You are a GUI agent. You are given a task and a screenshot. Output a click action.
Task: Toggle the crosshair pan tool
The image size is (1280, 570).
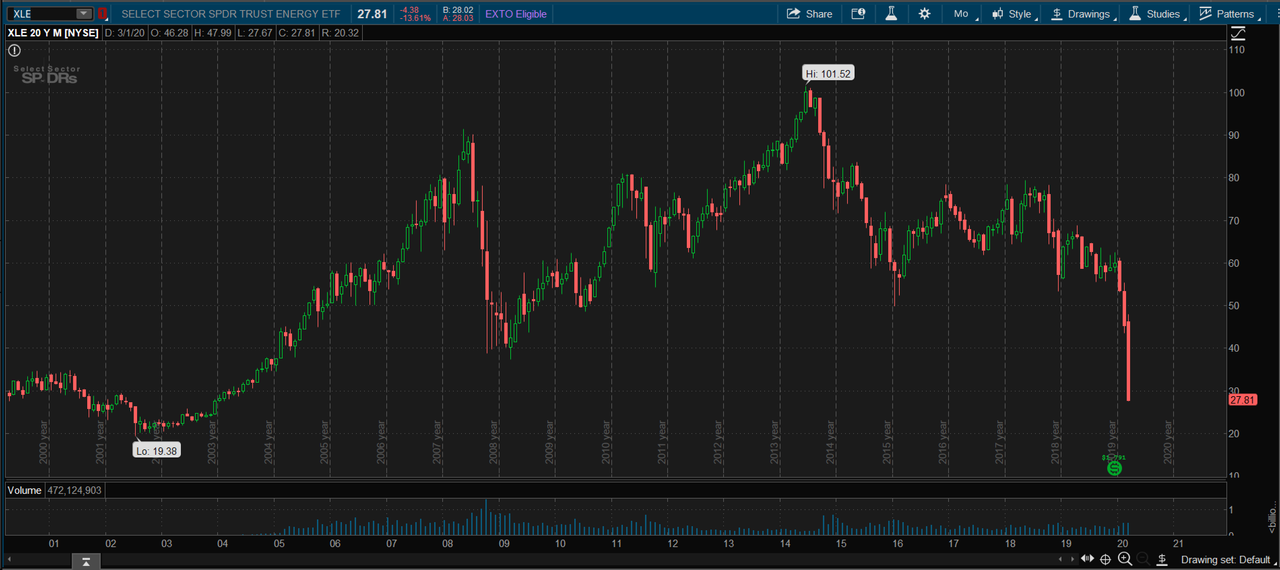click(x=1105, y=559)
